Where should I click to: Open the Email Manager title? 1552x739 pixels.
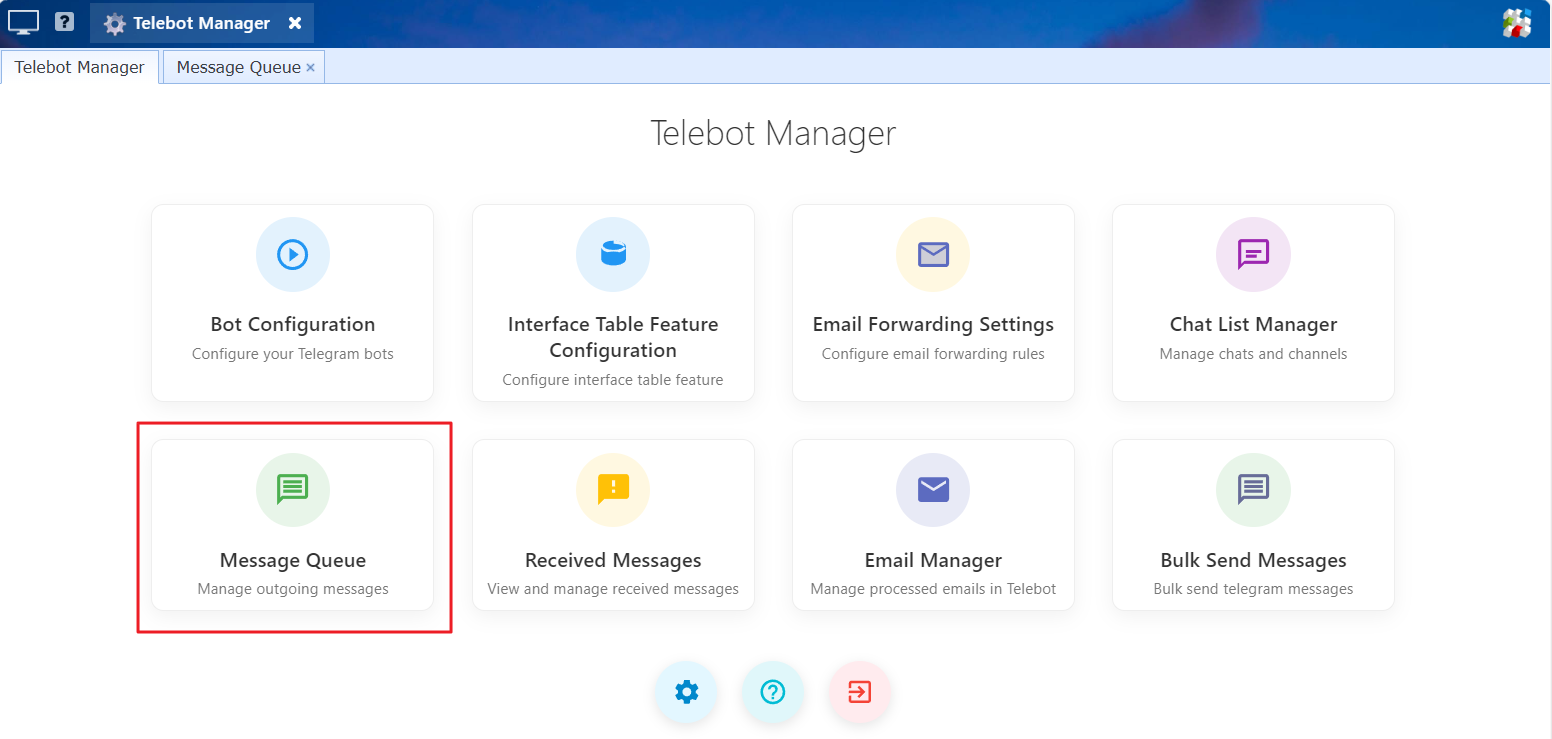933,560
